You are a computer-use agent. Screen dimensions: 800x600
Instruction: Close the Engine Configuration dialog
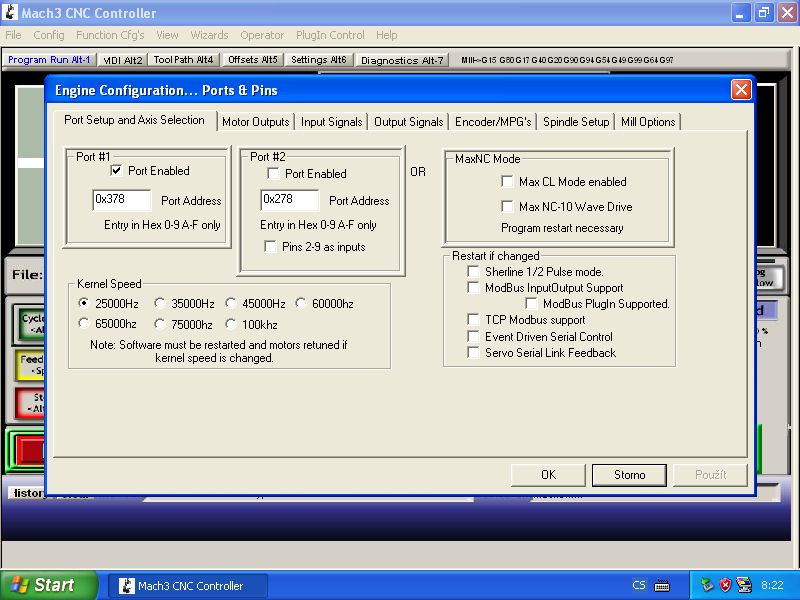(x=740, y=90)
